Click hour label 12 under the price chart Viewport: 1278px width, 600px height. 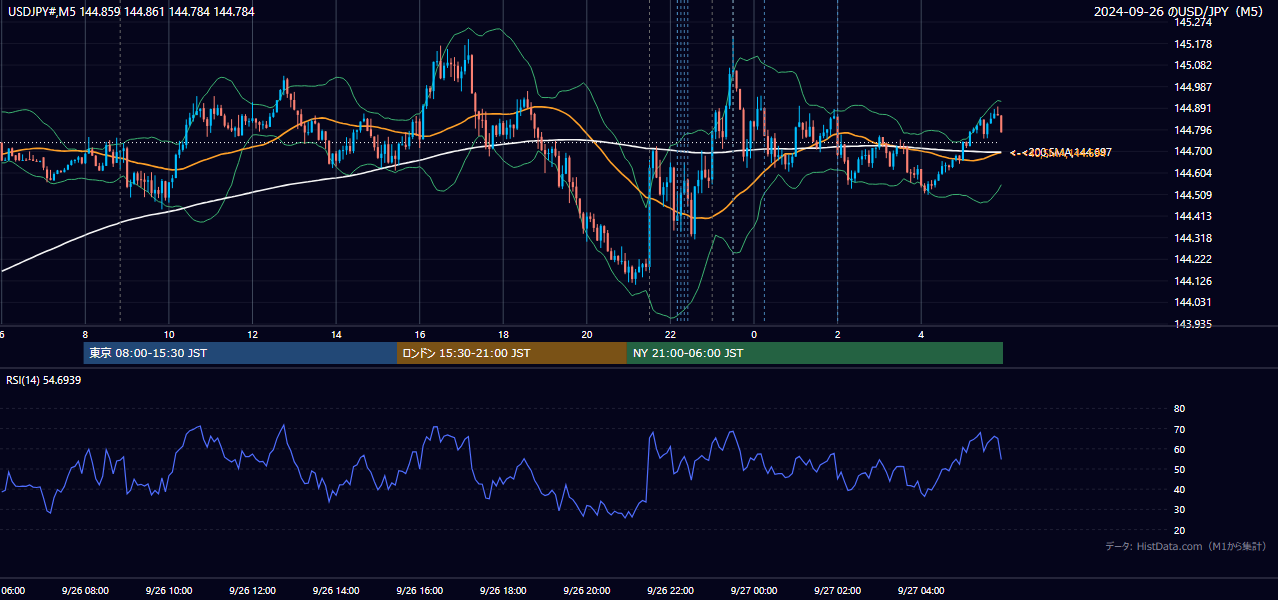(253, 335)
